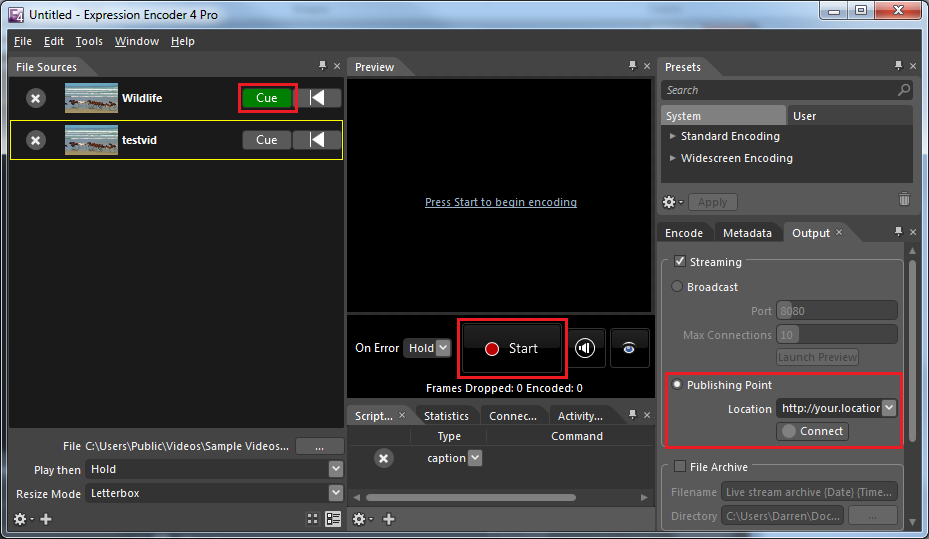929x539 pixels.
Task: Remove the Wildlife file source
Action: tap(36, 98)
